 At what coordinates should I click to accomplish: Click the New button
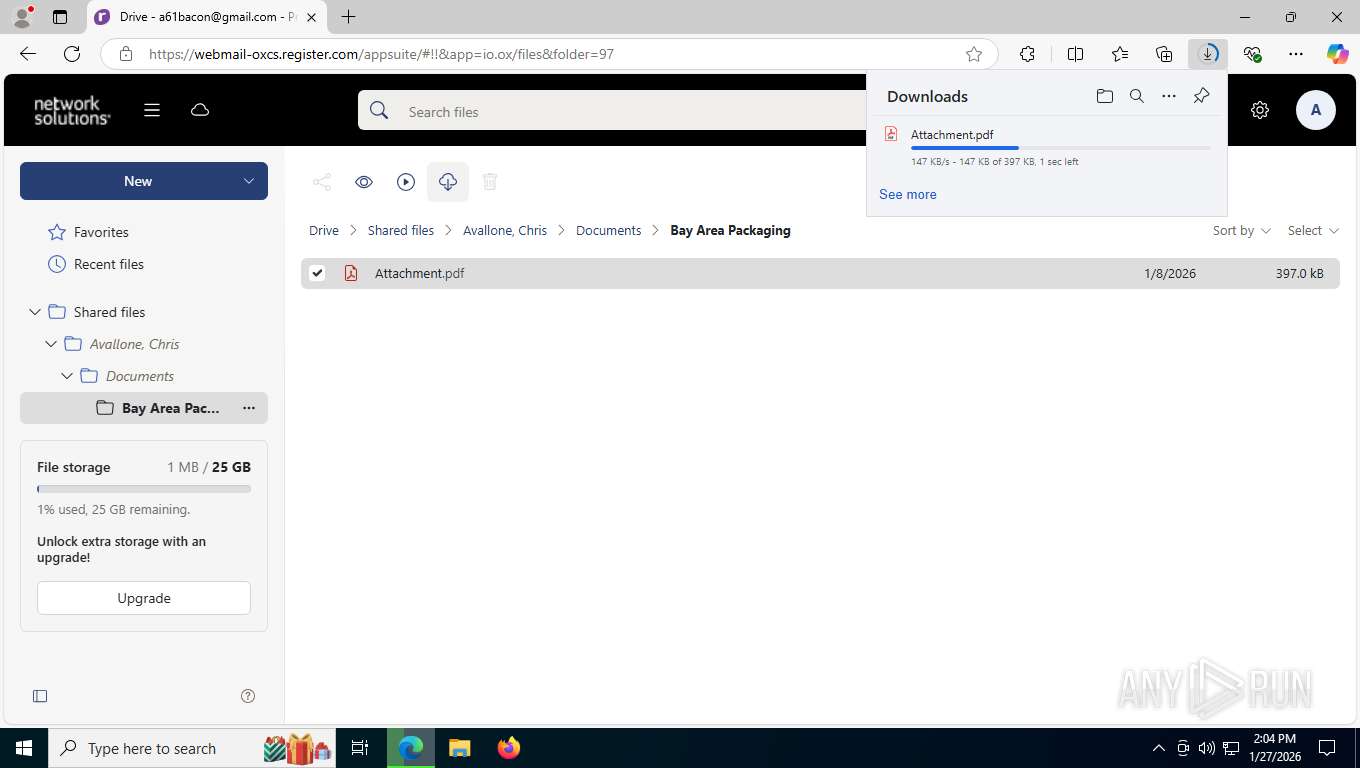click(x=138, y=181)
